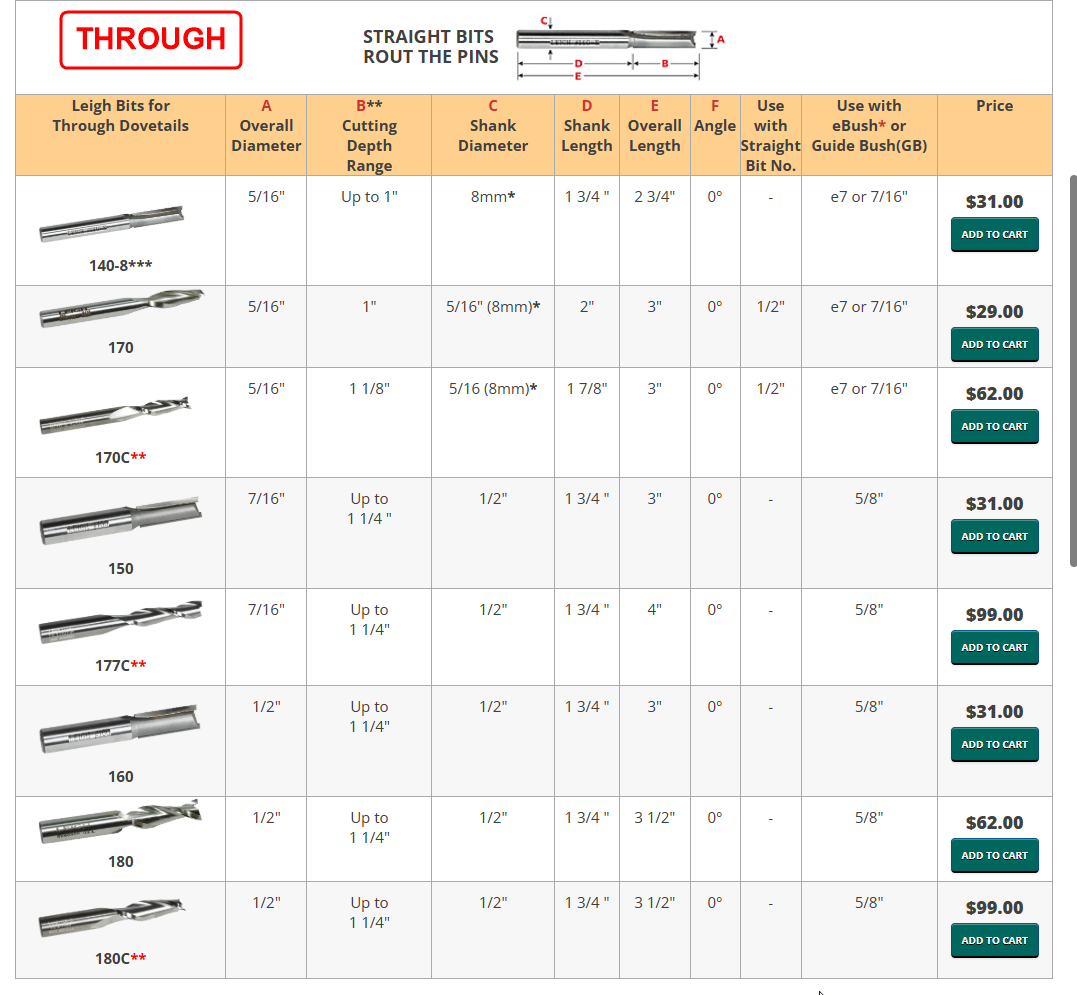Open the 180C bit product picture
This screenshot has width=1077, height=995.
(112, 918)
